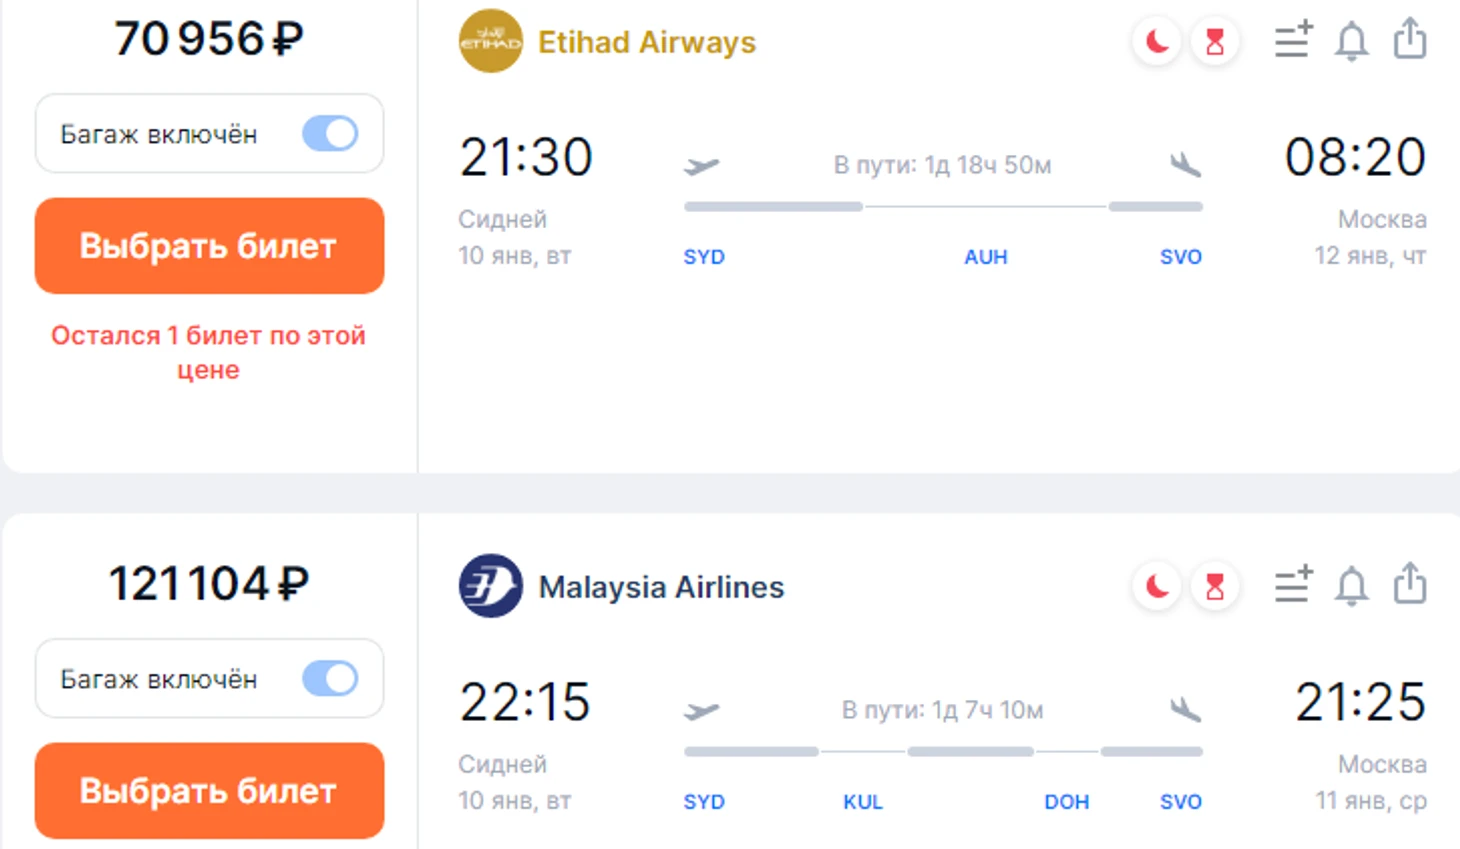This screenshot has height=849, width=1460.
Task: Click the KUL layover airport code
Action: point(862,802)
